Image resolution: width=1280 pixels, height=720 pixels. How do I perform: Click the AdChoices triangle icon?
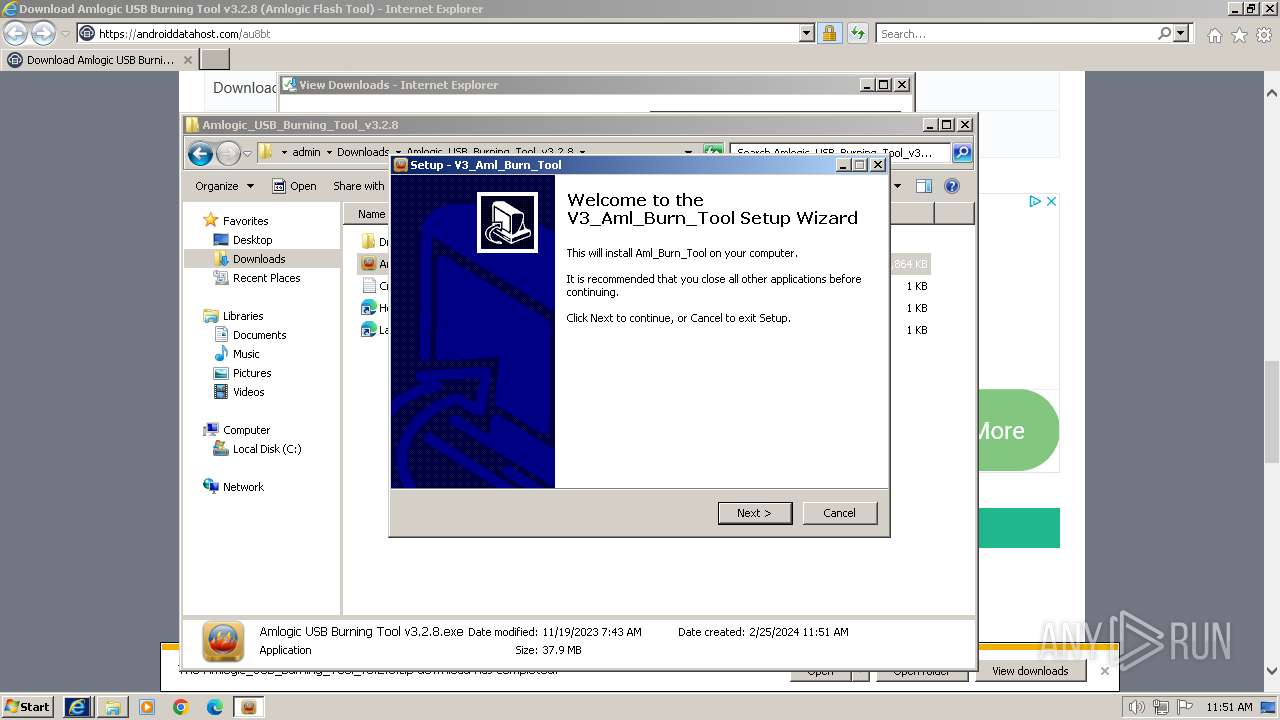[1036, 201]
